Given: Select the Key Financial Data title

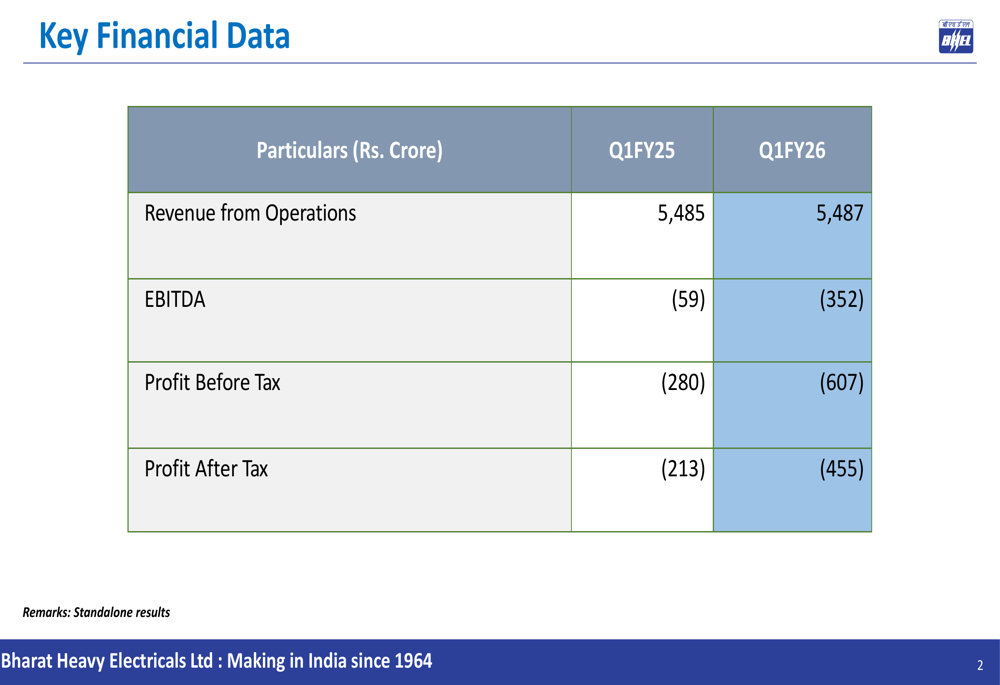Looking at the screenshot, I should tap(165, 36).
